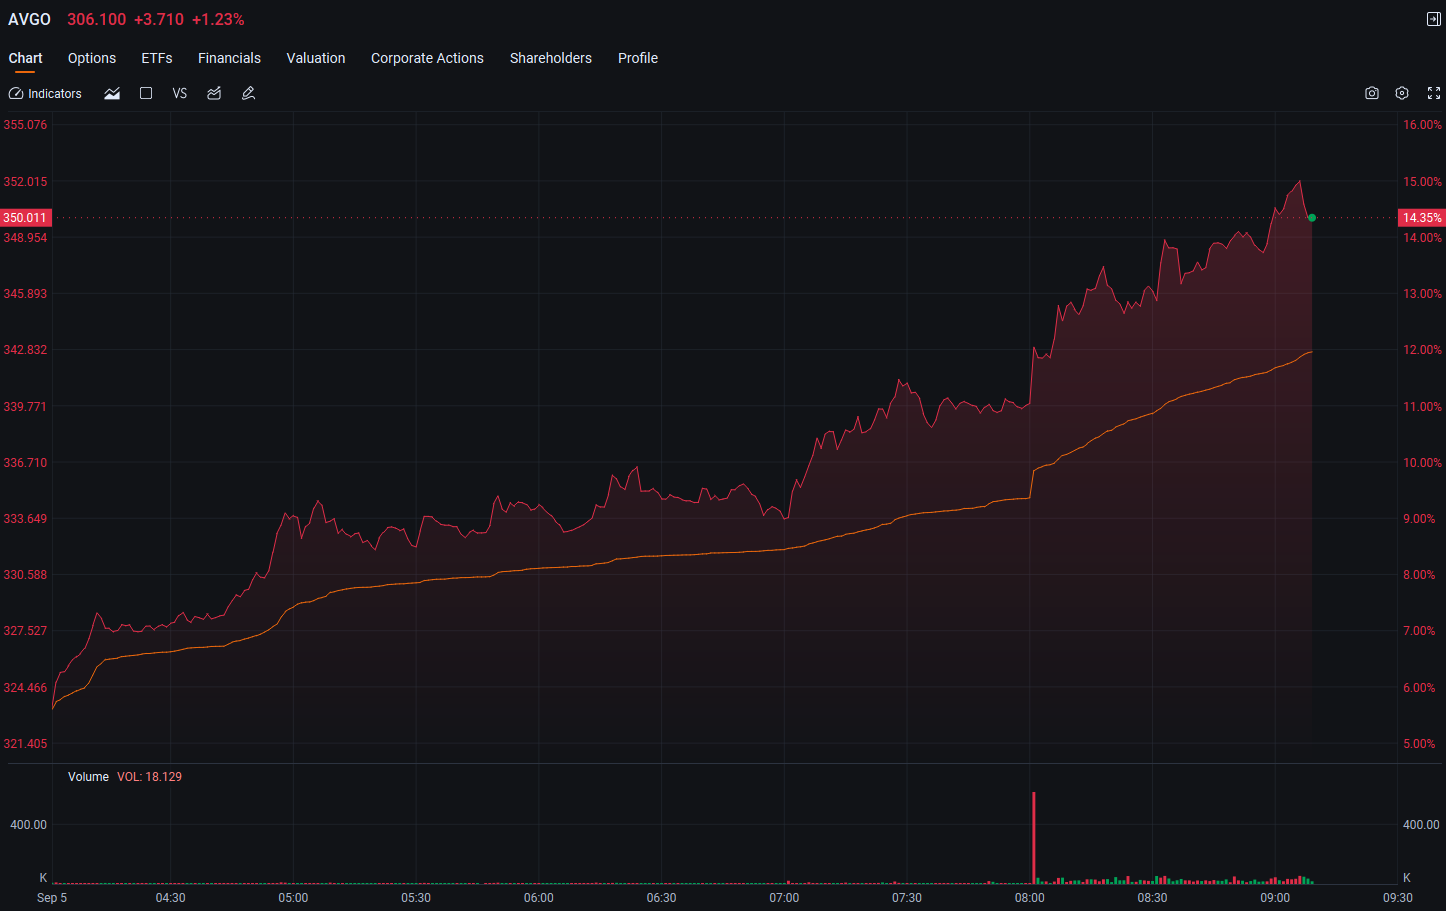The image size is (1446, 911).
Task: Open the Options tab
Action: (x=92, y=58)
